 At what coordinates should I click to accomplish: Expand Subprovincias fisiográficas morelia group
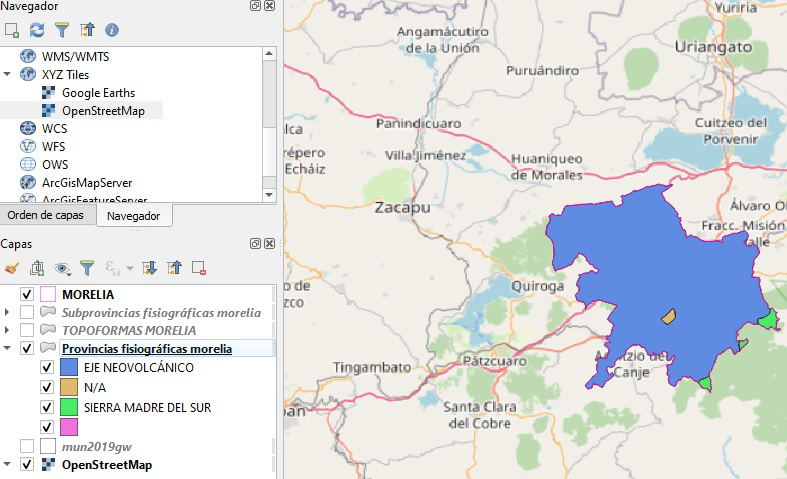click(7, 312)
